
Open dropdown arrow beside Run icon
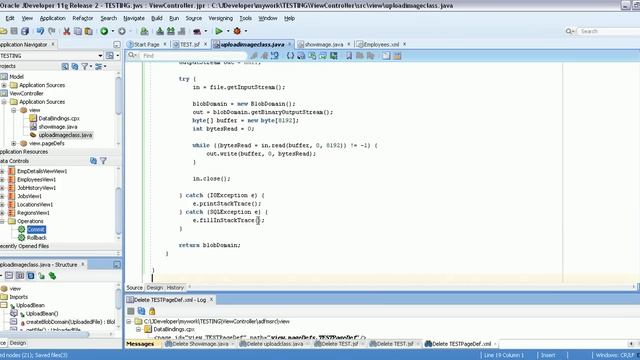click(x=228, y=31)
